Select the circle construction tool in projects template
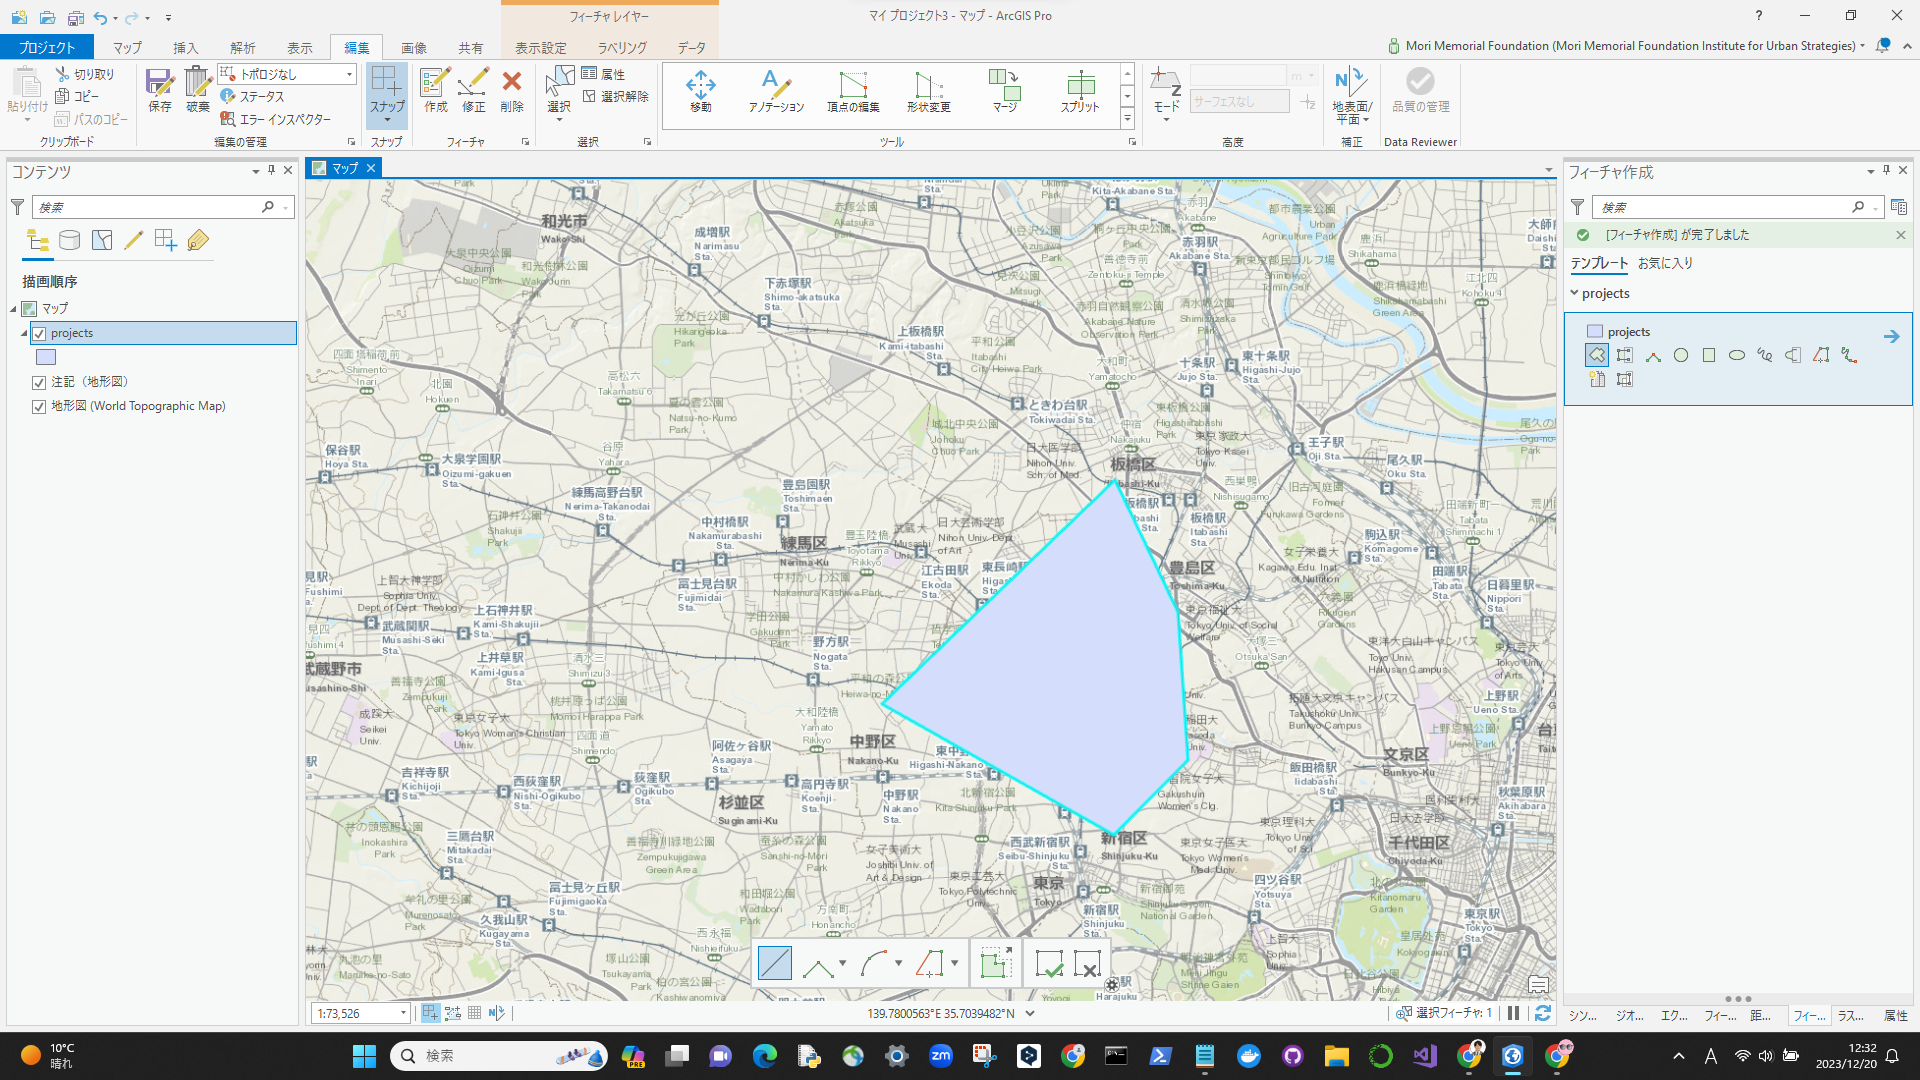Viewport: 1920px width, 1080px height. pyautogui.click(x=1681, y=355)
